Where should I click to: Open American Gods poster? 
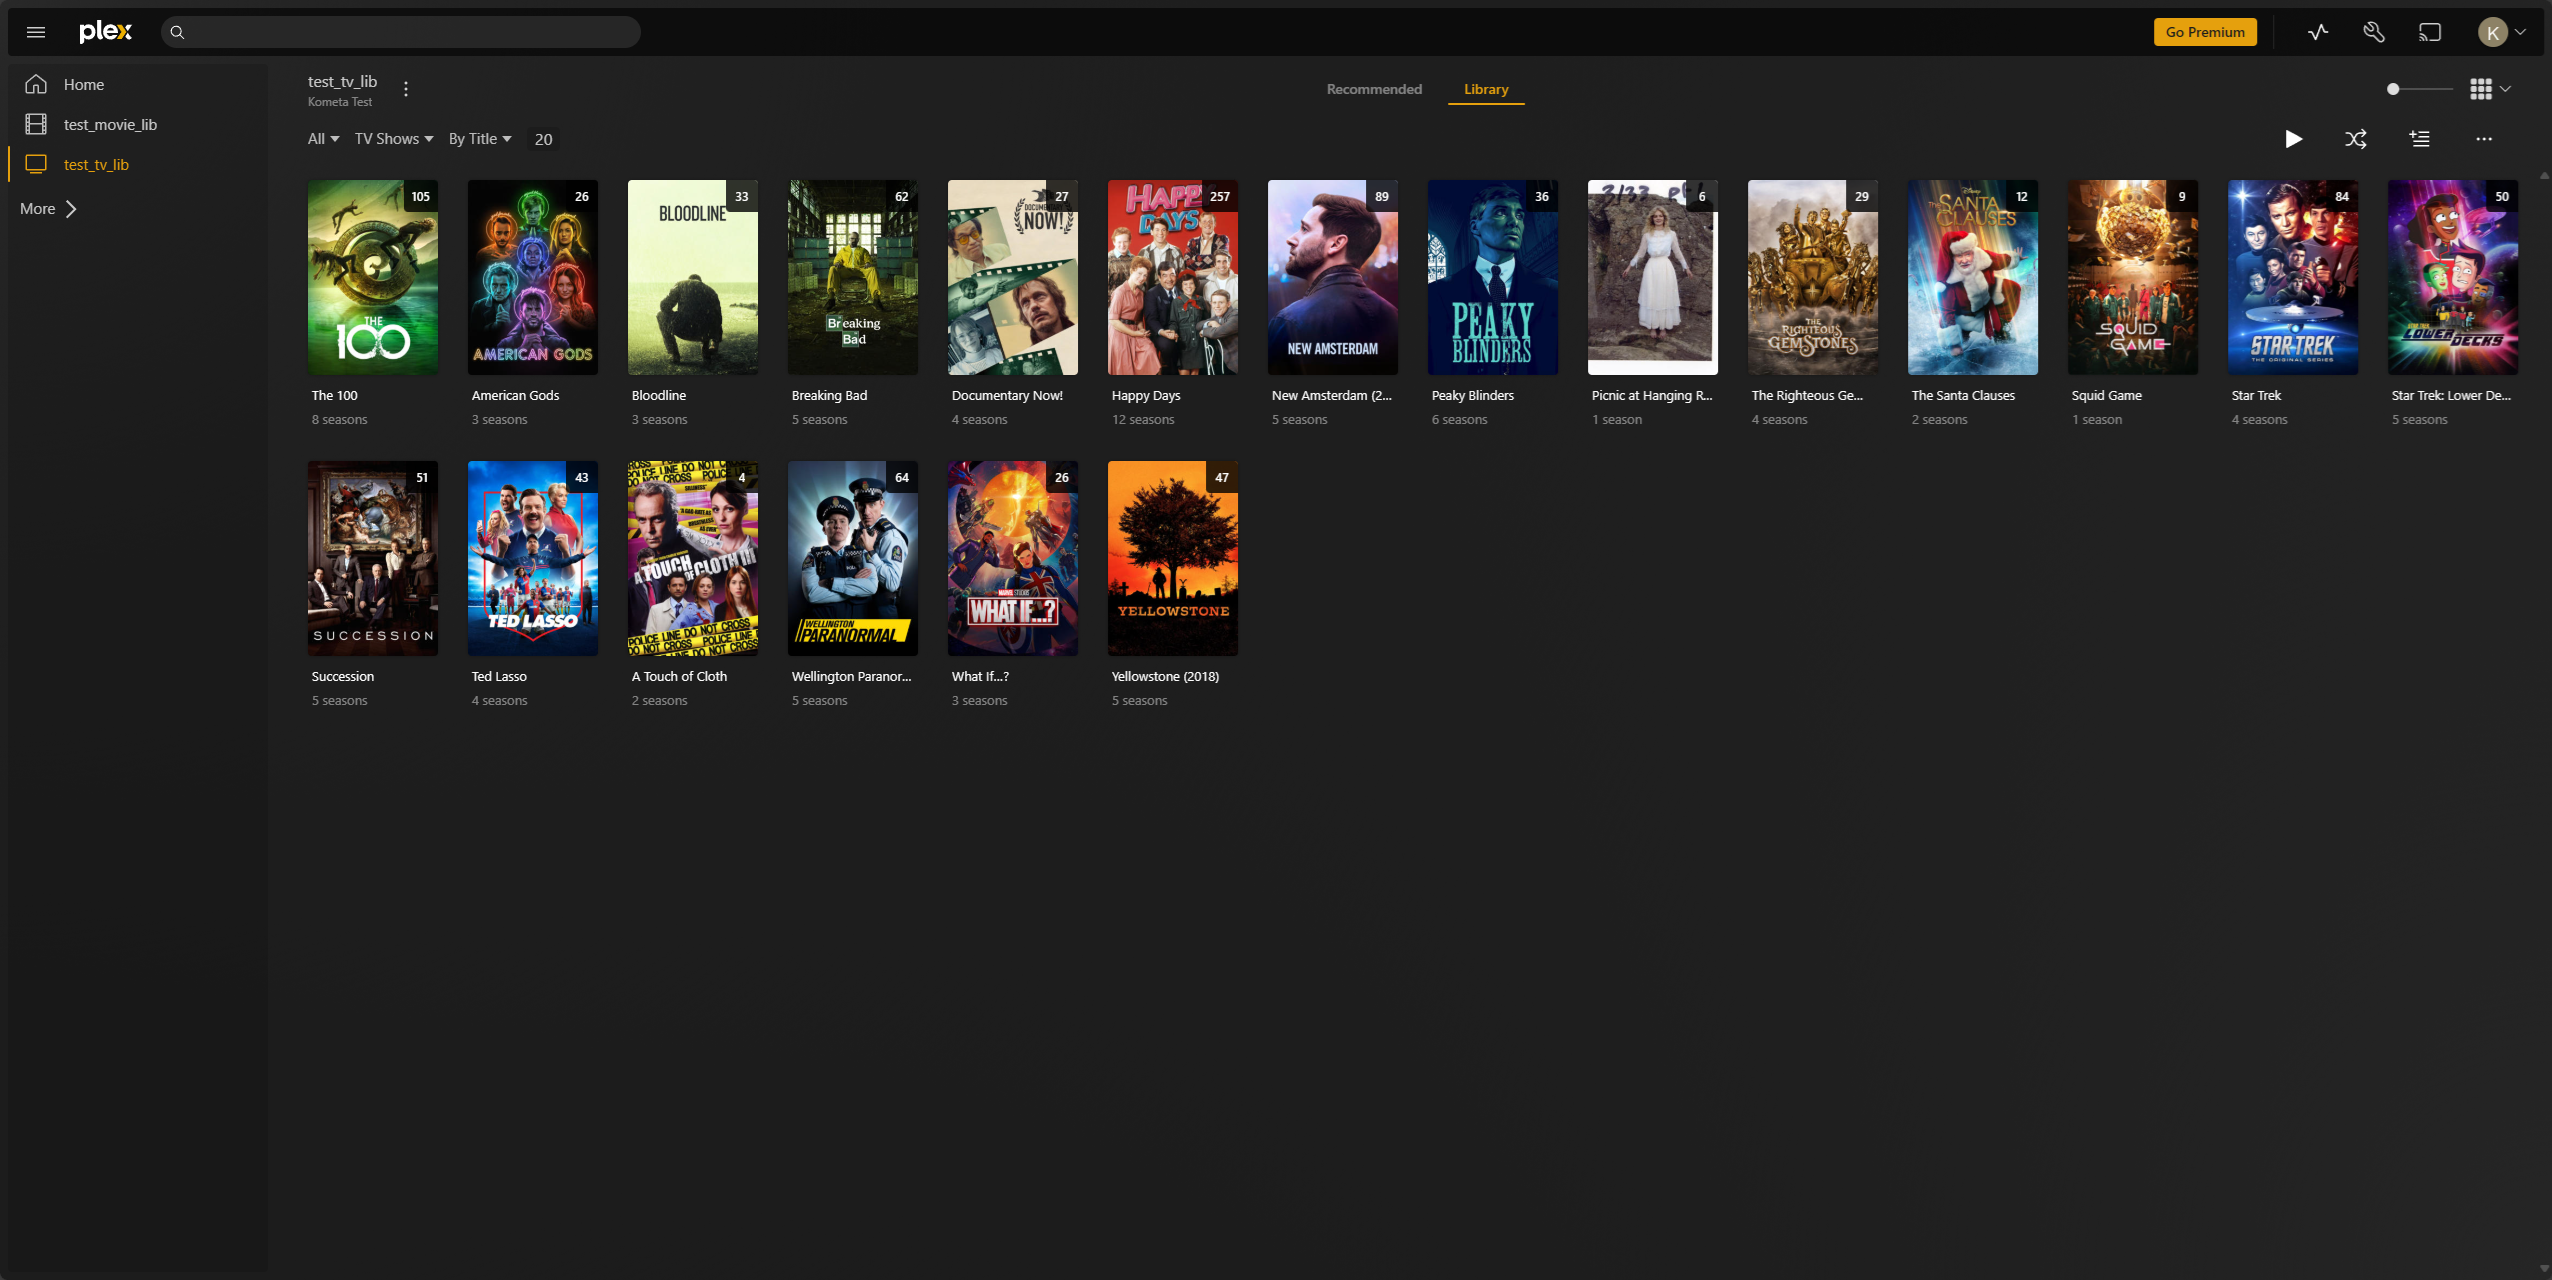pos(533,278)
